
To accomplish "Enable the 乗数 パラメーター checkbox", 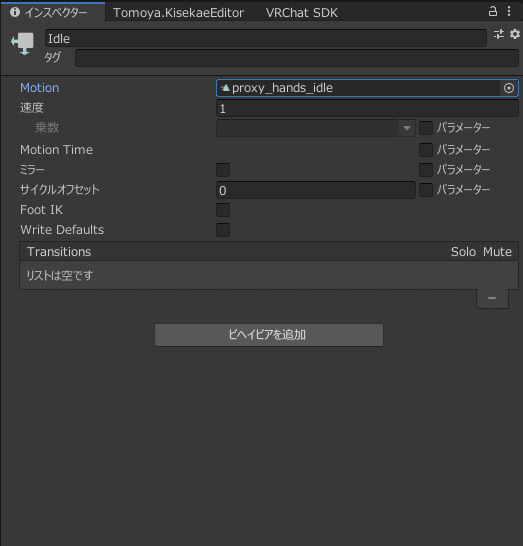I will (x=426, y=128).
